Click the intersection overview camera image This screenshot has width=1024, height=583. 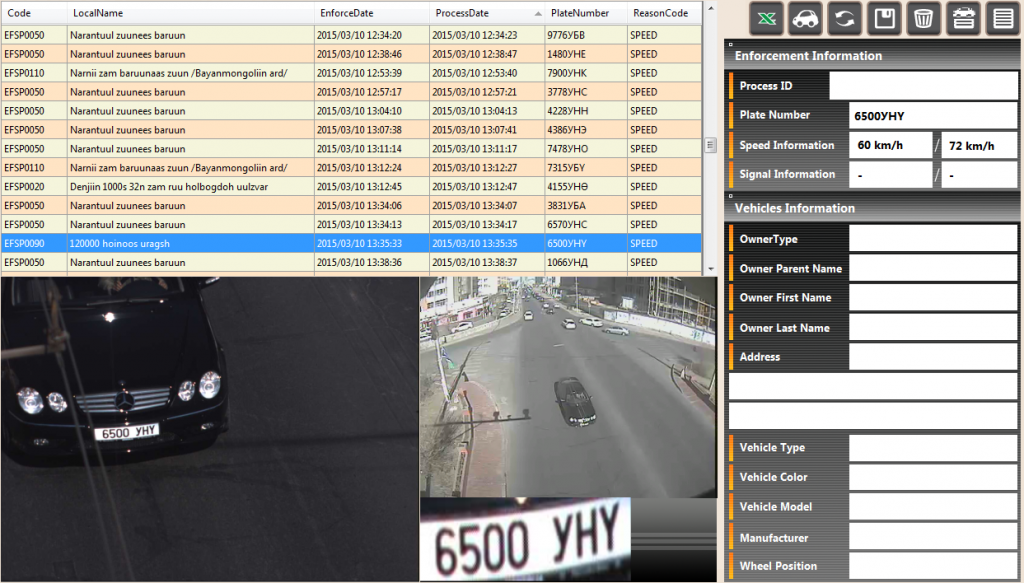(x=568, y=386)
